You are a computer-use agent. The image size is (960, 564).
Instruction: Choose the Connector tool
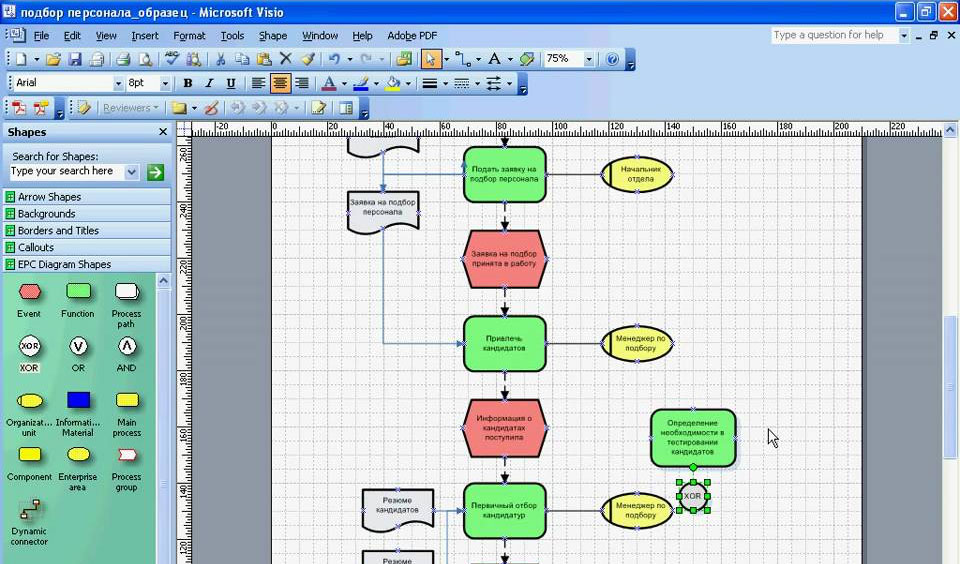[x=461, y=59]
